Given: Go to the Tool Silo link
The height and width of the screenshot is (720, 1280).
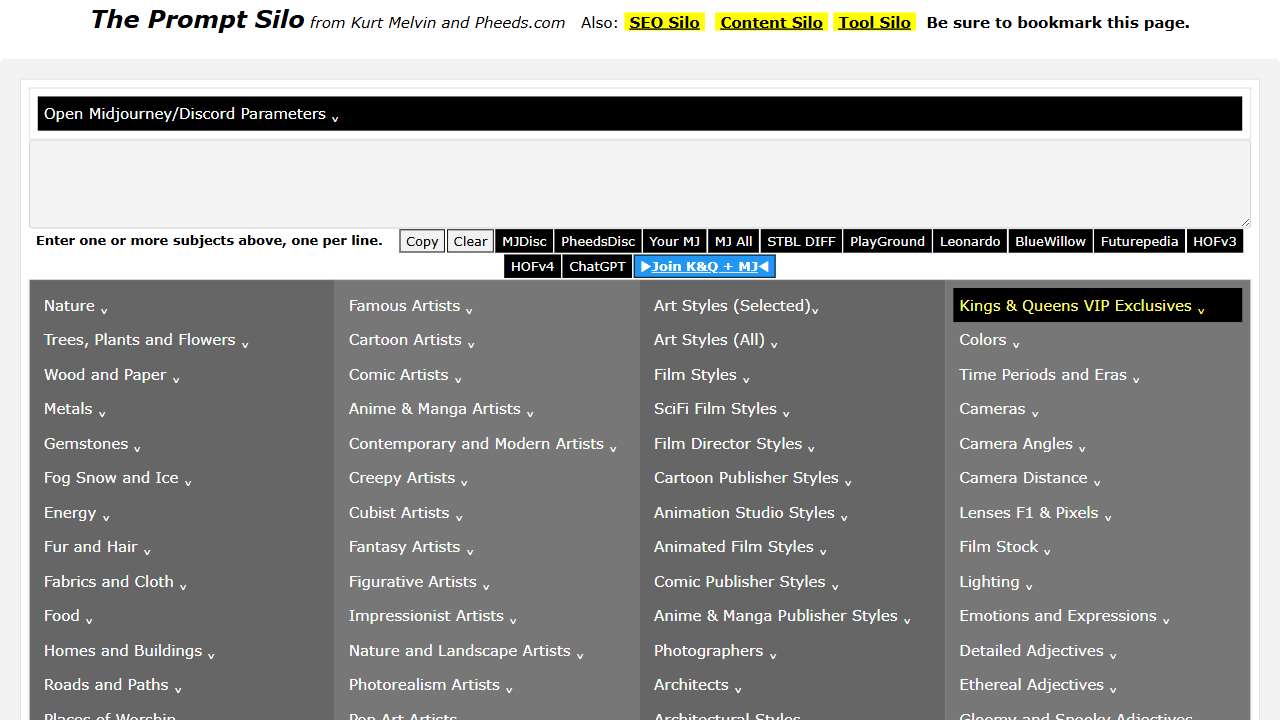Looking at the screenshot, I should [874, 22].
